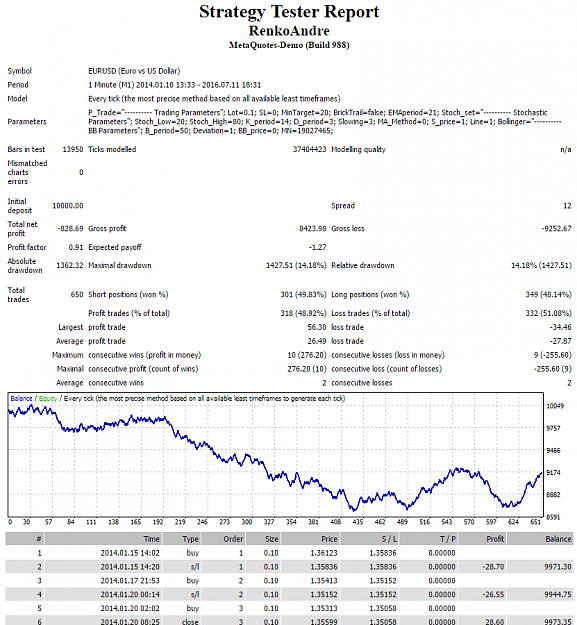
Task: Select the Maximal drawdown value "1427.51 (14.18%)"
Action: tap(296, 265)
